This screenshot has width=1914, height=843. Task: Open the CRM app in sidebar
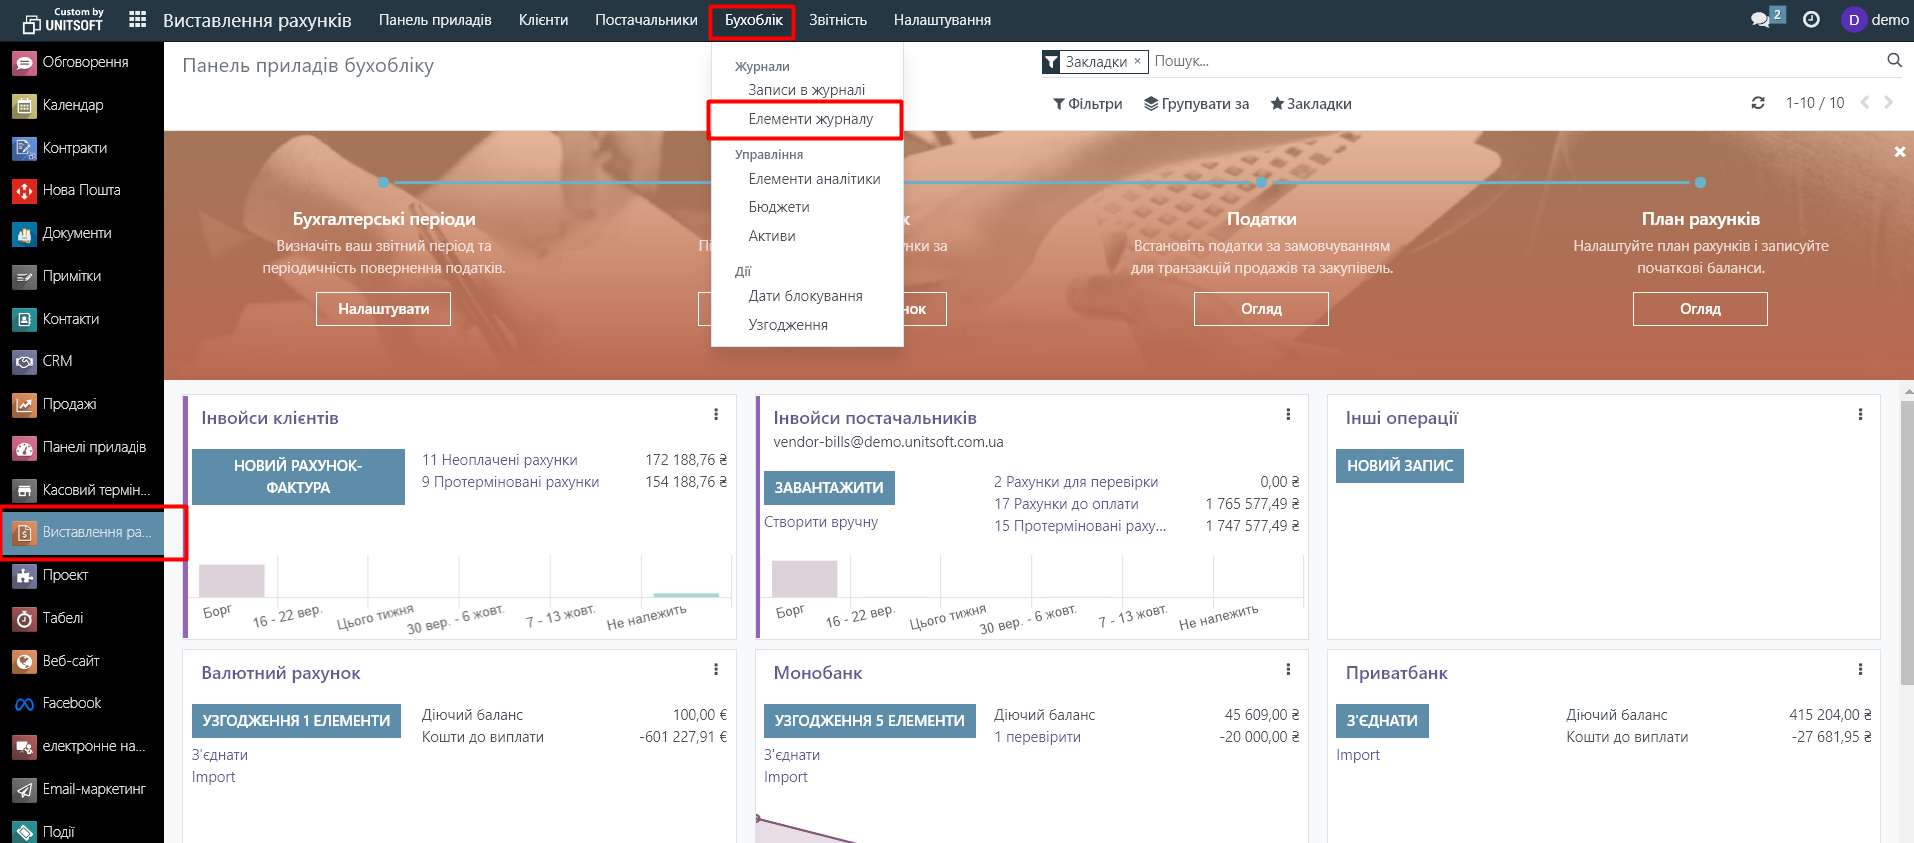[x=57, y=361]
